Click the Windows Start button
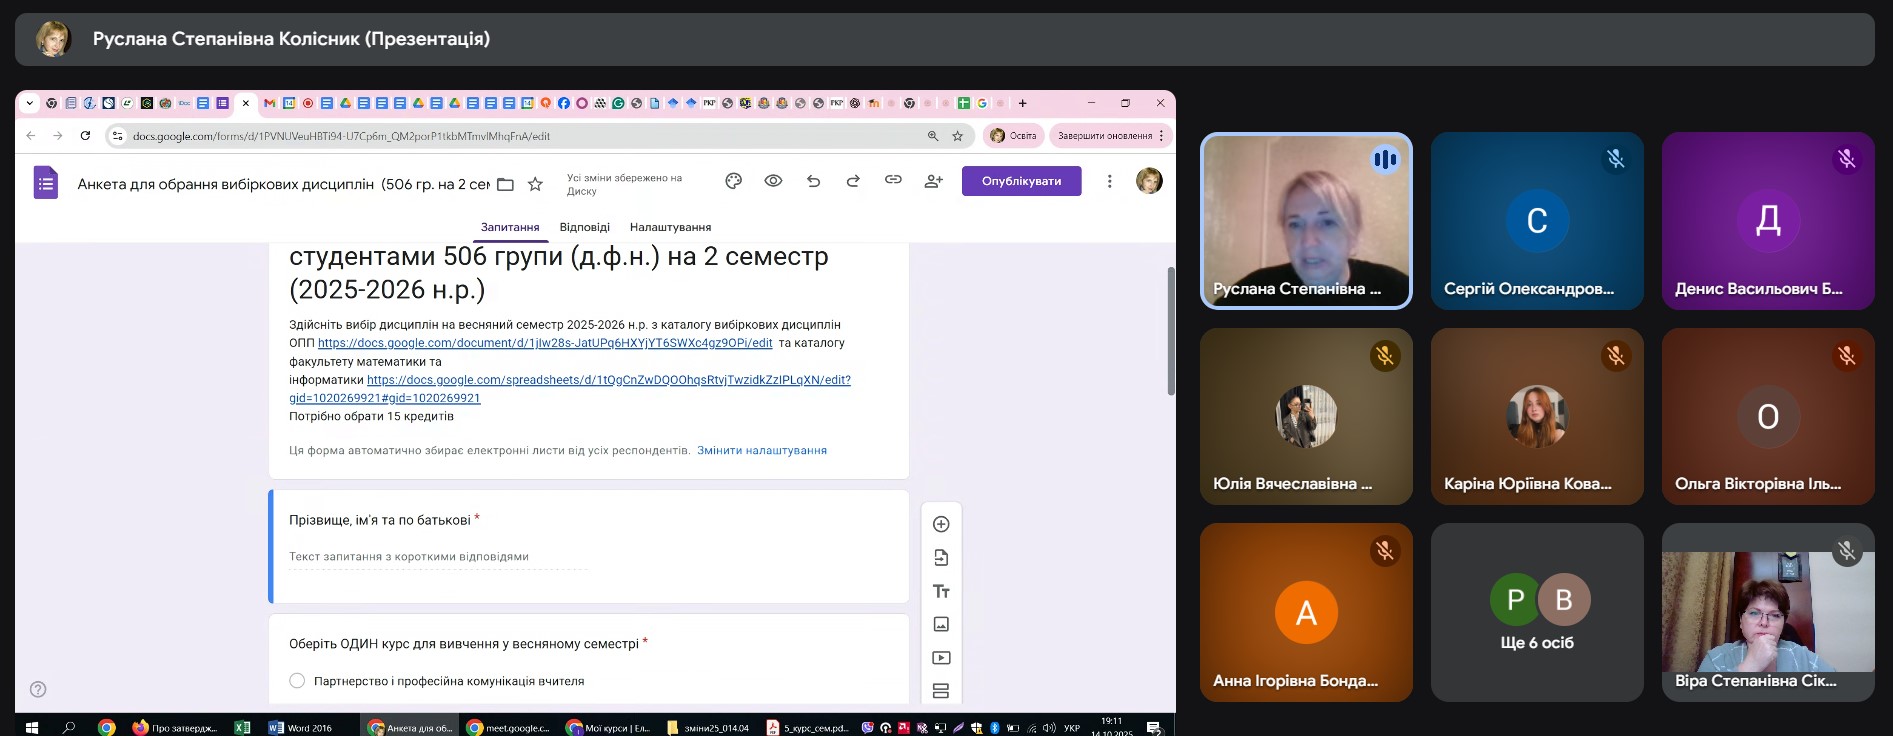 pyautogui.click(x=31, y=727)
